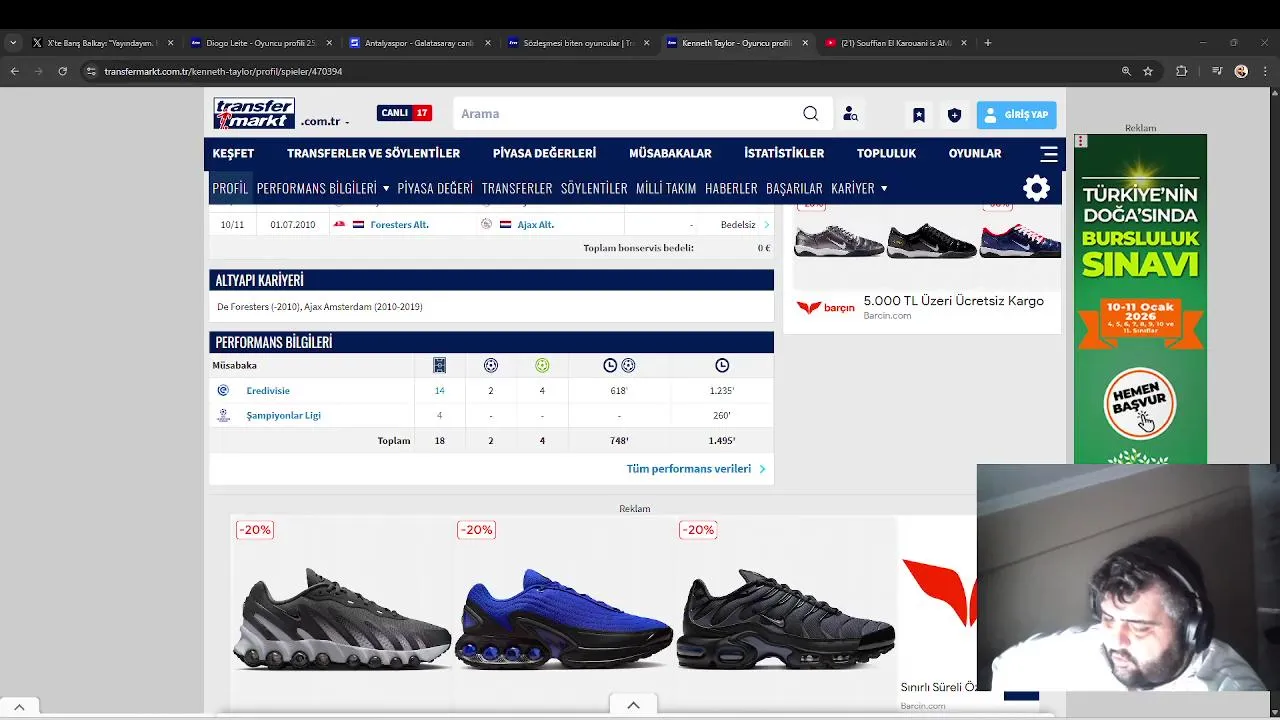Close the Kenneth Taylor browser tab
The height and width of the screenshot is (720, 1280).
[x=805, y=43]
